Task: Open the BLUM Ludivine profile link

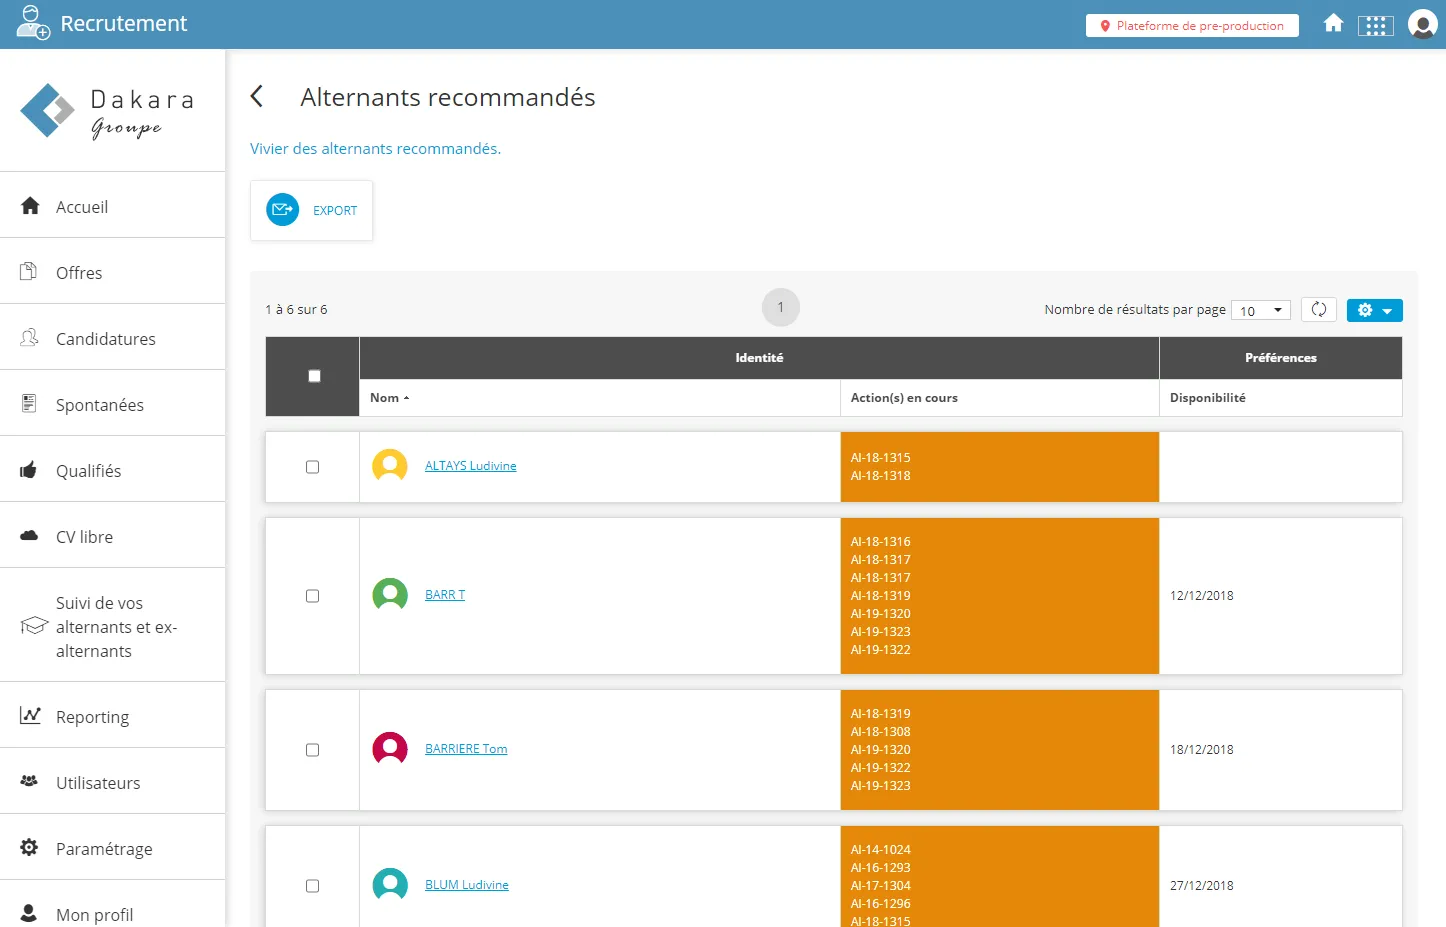Action: point(466,885)
